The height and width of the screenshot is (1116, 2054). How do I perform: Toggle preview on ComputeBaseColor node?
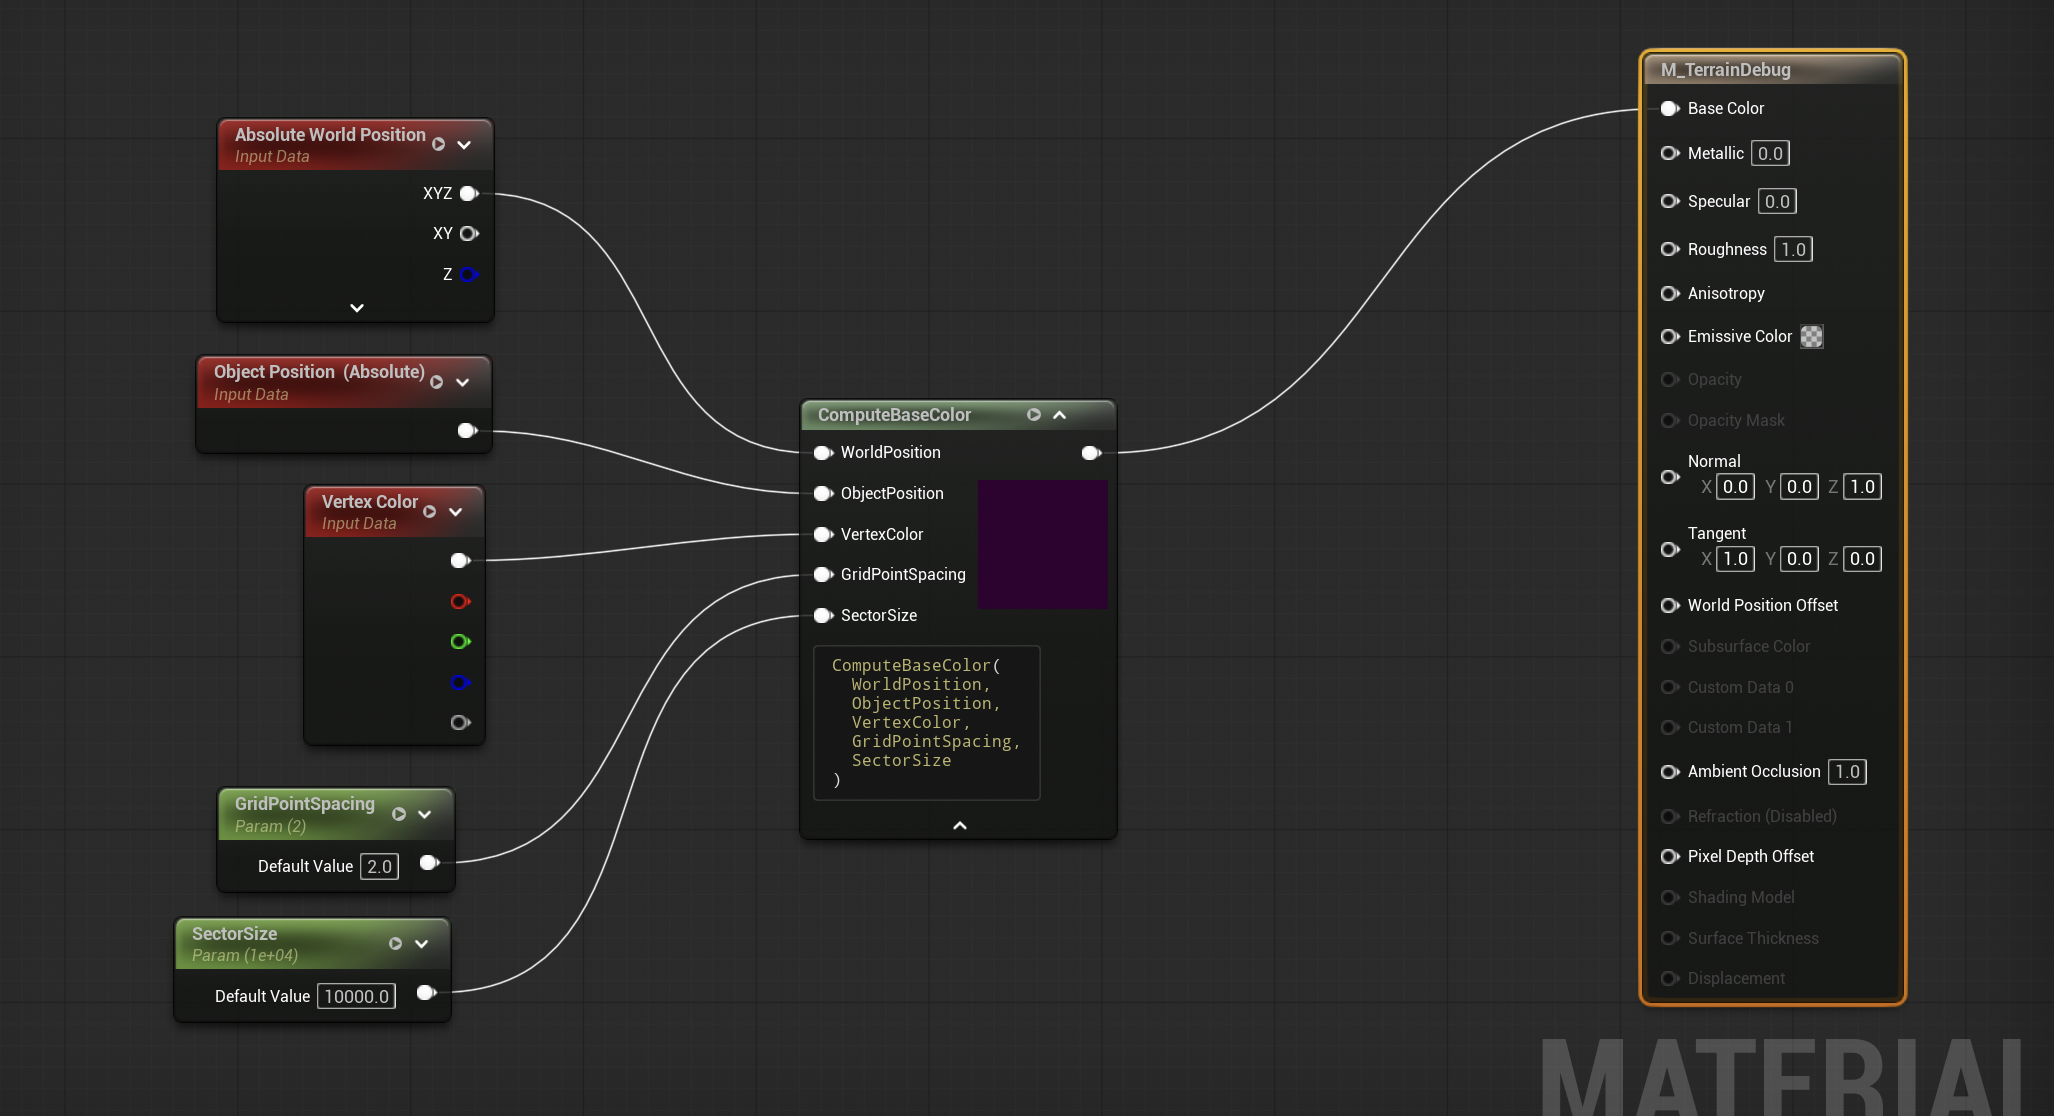1034,415
